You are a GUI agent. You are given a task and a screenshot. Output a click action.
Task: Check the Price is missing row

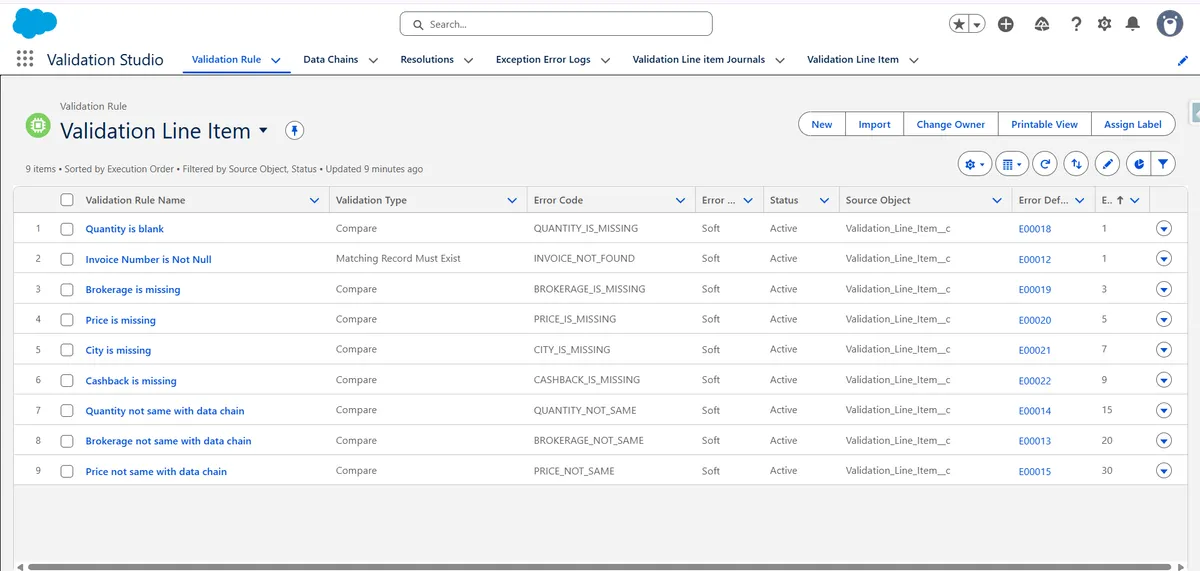pyautogui.click(x=67, y=320)
